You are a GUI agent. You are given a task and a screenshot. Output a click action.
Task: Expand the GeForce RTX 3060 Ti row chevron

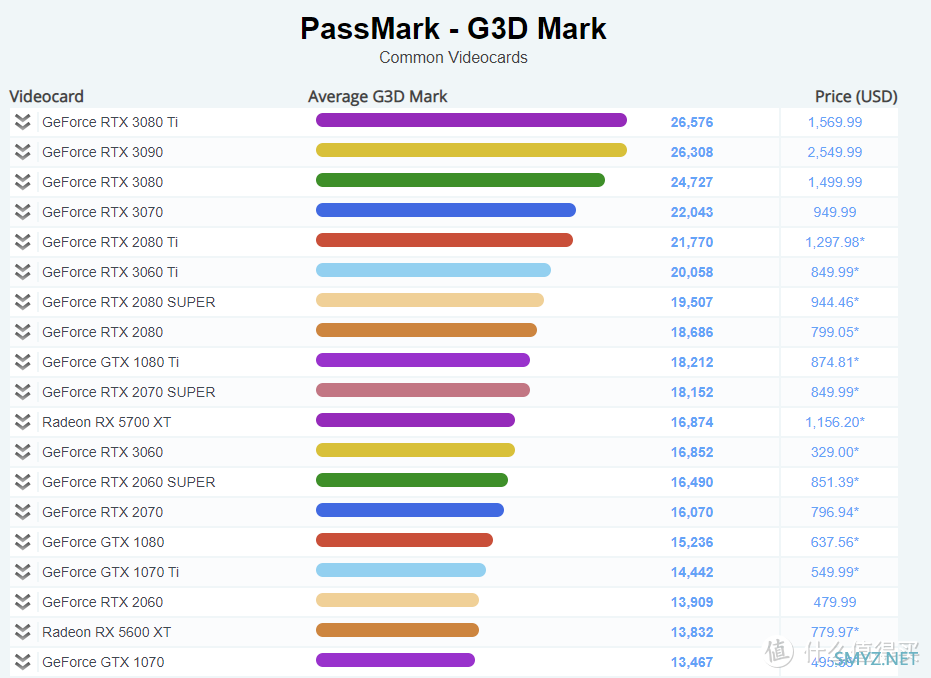[23, 272]
